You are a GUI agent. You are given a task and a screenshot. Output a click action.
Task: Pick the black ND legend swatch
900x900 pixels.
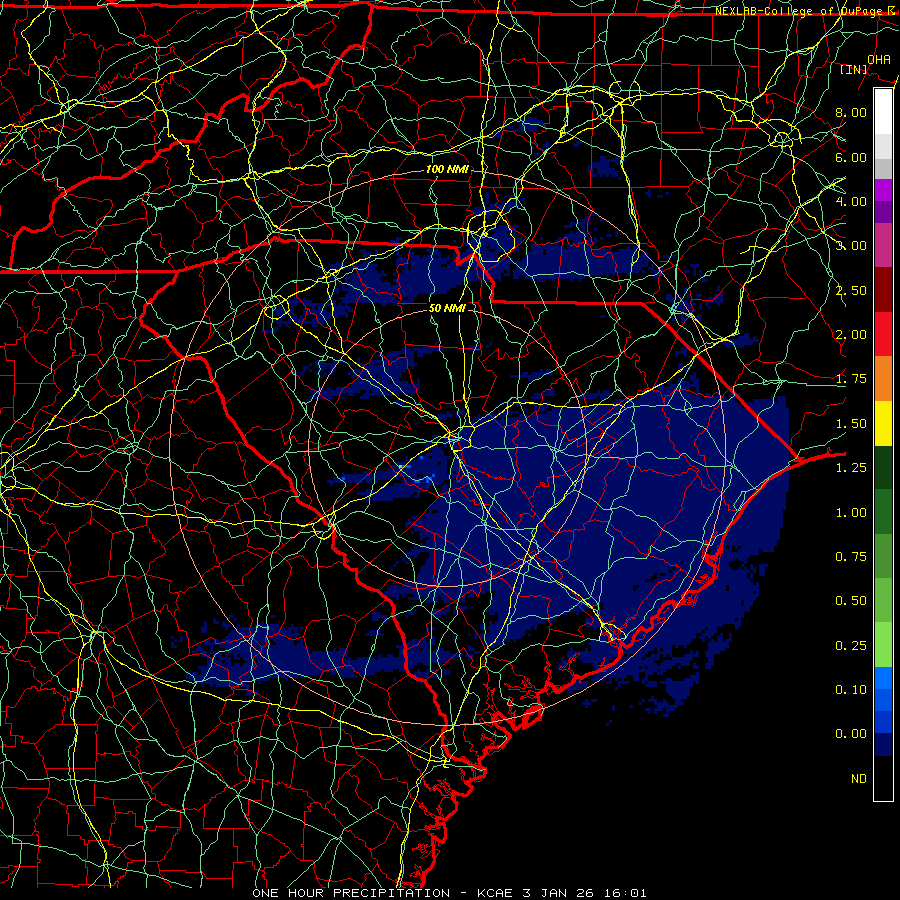pos(883,778)
